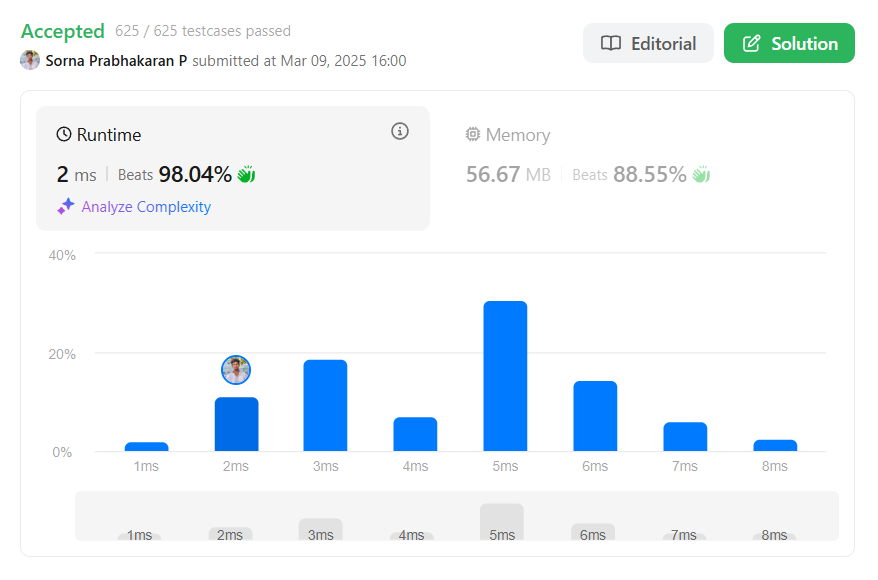
Task: Open the Editorial
Action: [648, 43]
